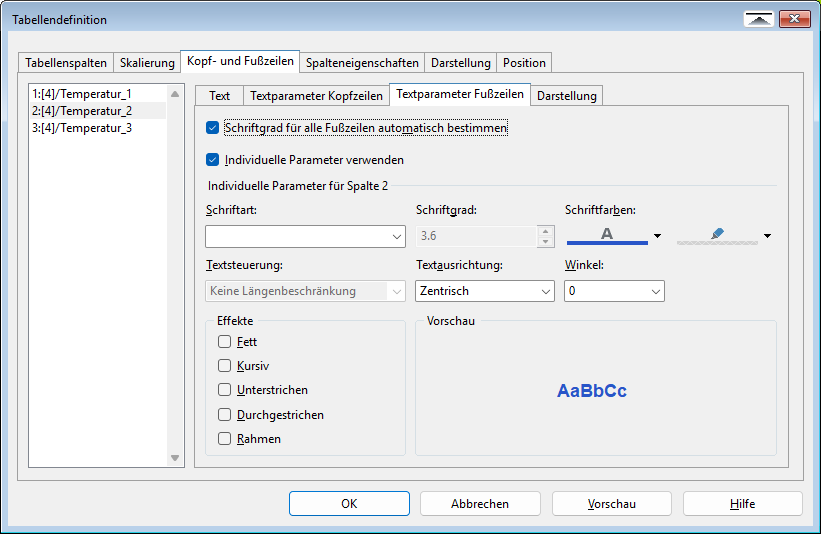Image resolution: width=821 pixels, height=534 pixels.
Task: Check the Rahmen effect option
Action: (x=224, y=439)
